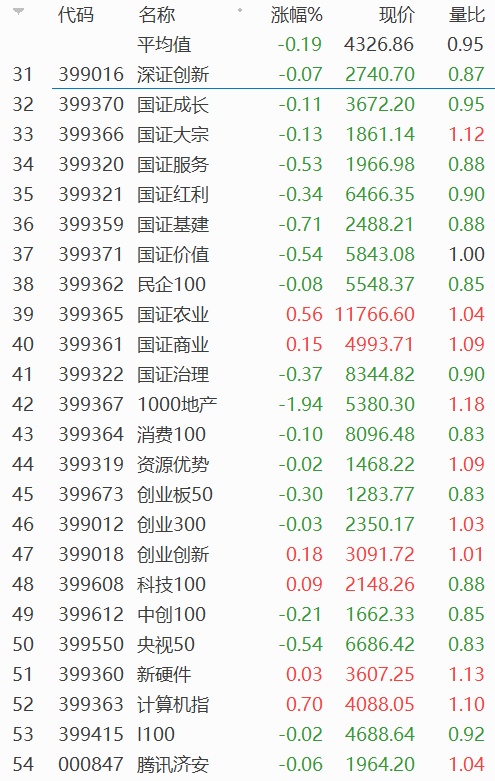Select the 国证成长 row
Image resolution: width=495 pixels, height=781 pixels.
tap(248, 105)
